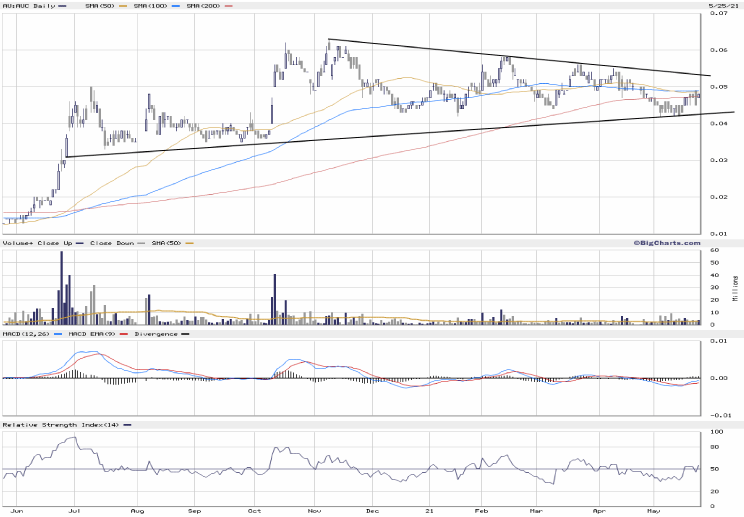
Task: Click the Relative Strength Index(14) label
Action: [56, 425]
